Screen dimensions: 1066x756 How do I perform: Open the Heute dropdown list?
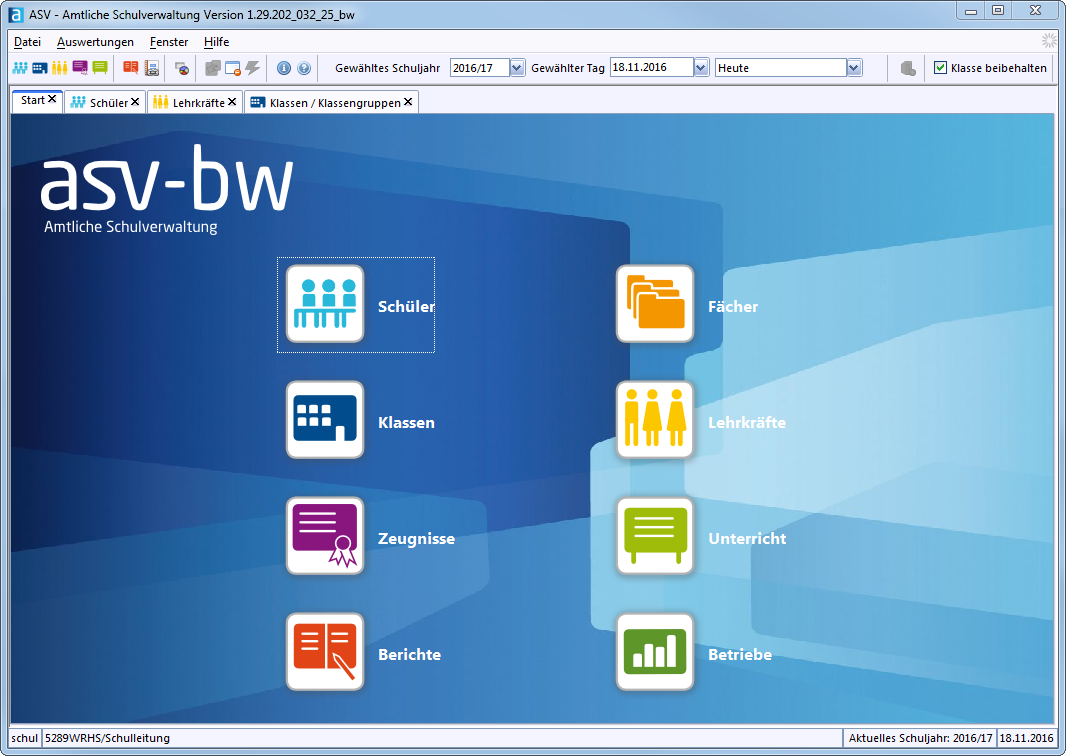coord(854,68)
